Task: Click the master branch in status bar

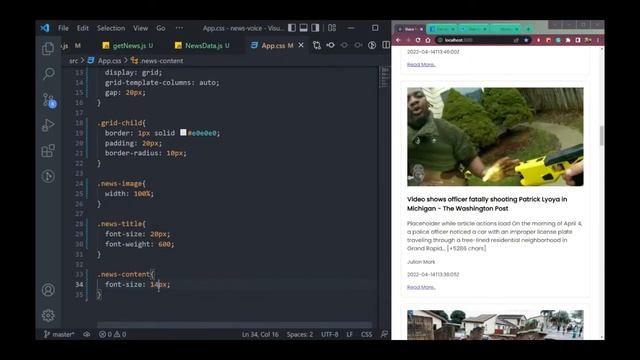Action: [x=59, y=334]
